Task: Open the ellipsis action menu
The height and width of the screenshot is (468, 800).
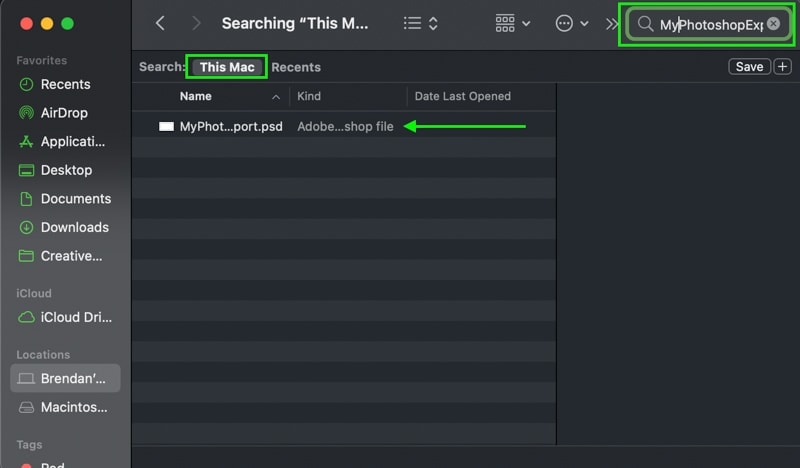Action: coord(571,23)
